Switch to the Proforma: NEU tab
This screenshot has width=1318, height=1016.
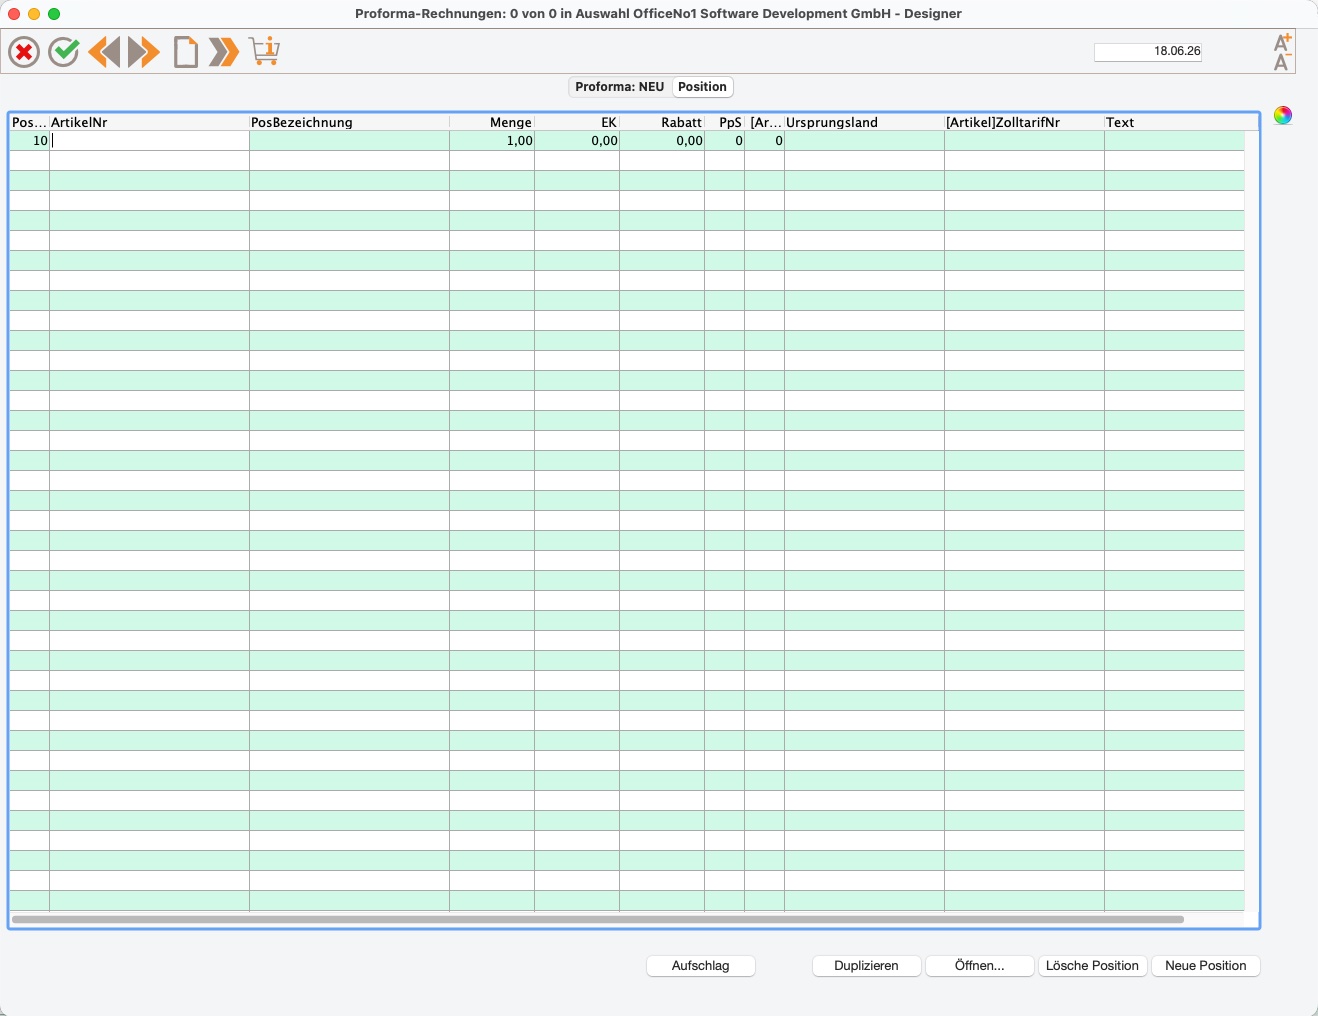pyautogui.click(x=620, y=87)
